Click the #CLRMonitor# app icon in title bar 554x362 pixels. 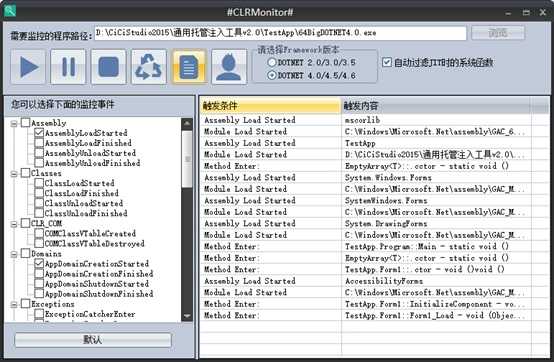[x=10, y=11]
